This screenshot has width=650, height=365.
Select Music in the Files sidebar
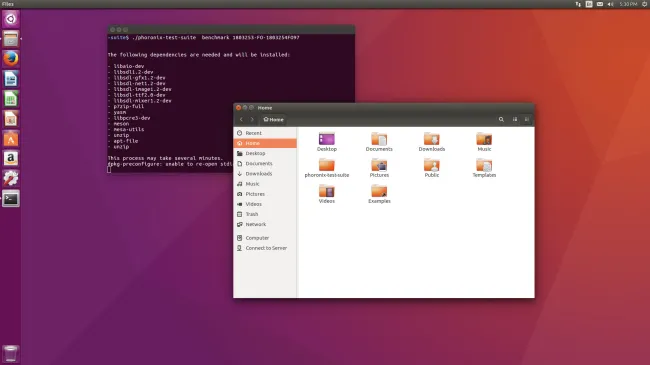265,184
